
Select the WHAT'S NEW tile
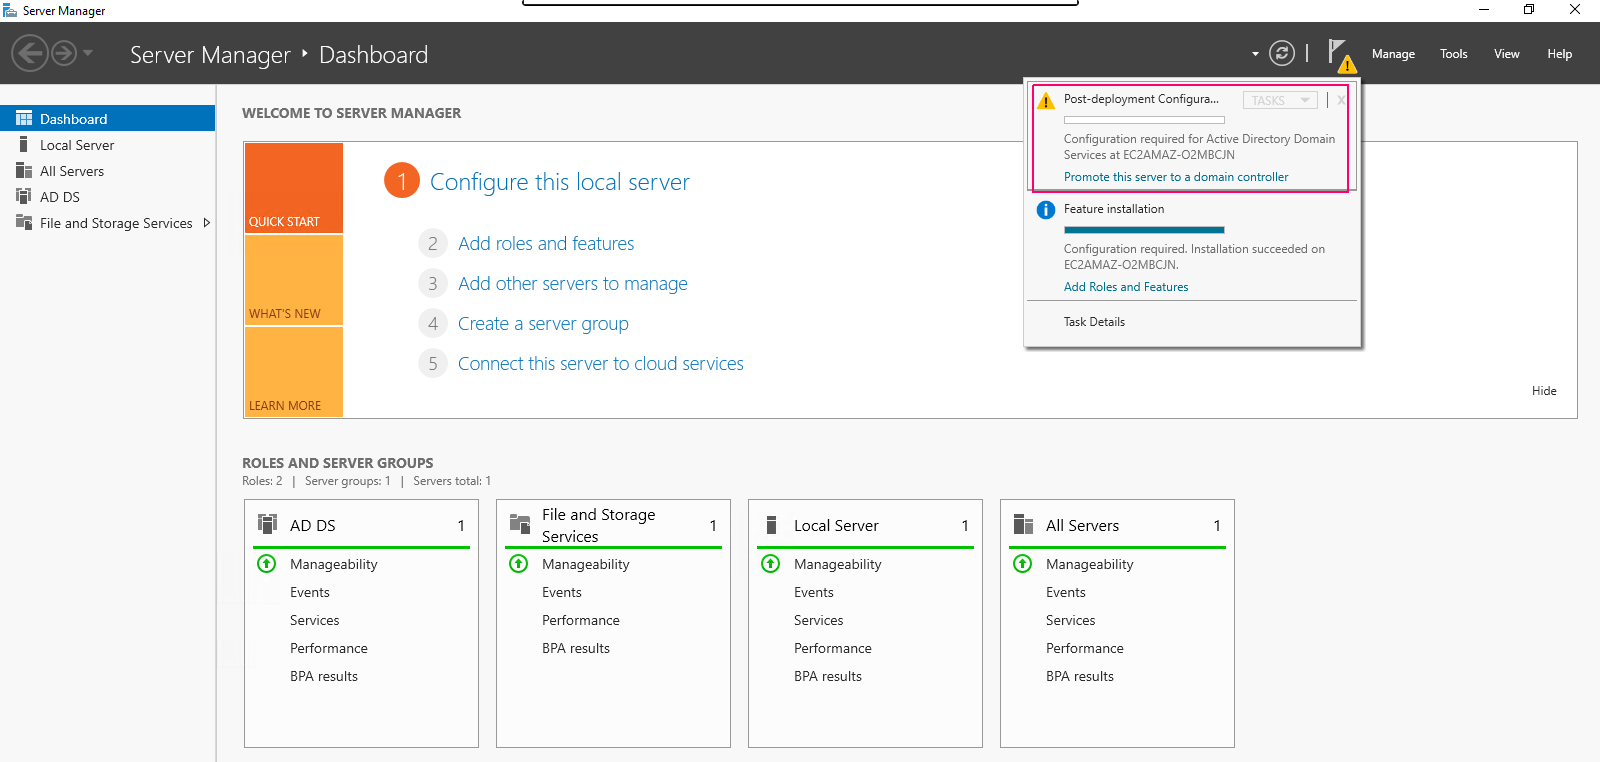pyautogui.click(x=294, y=280)
